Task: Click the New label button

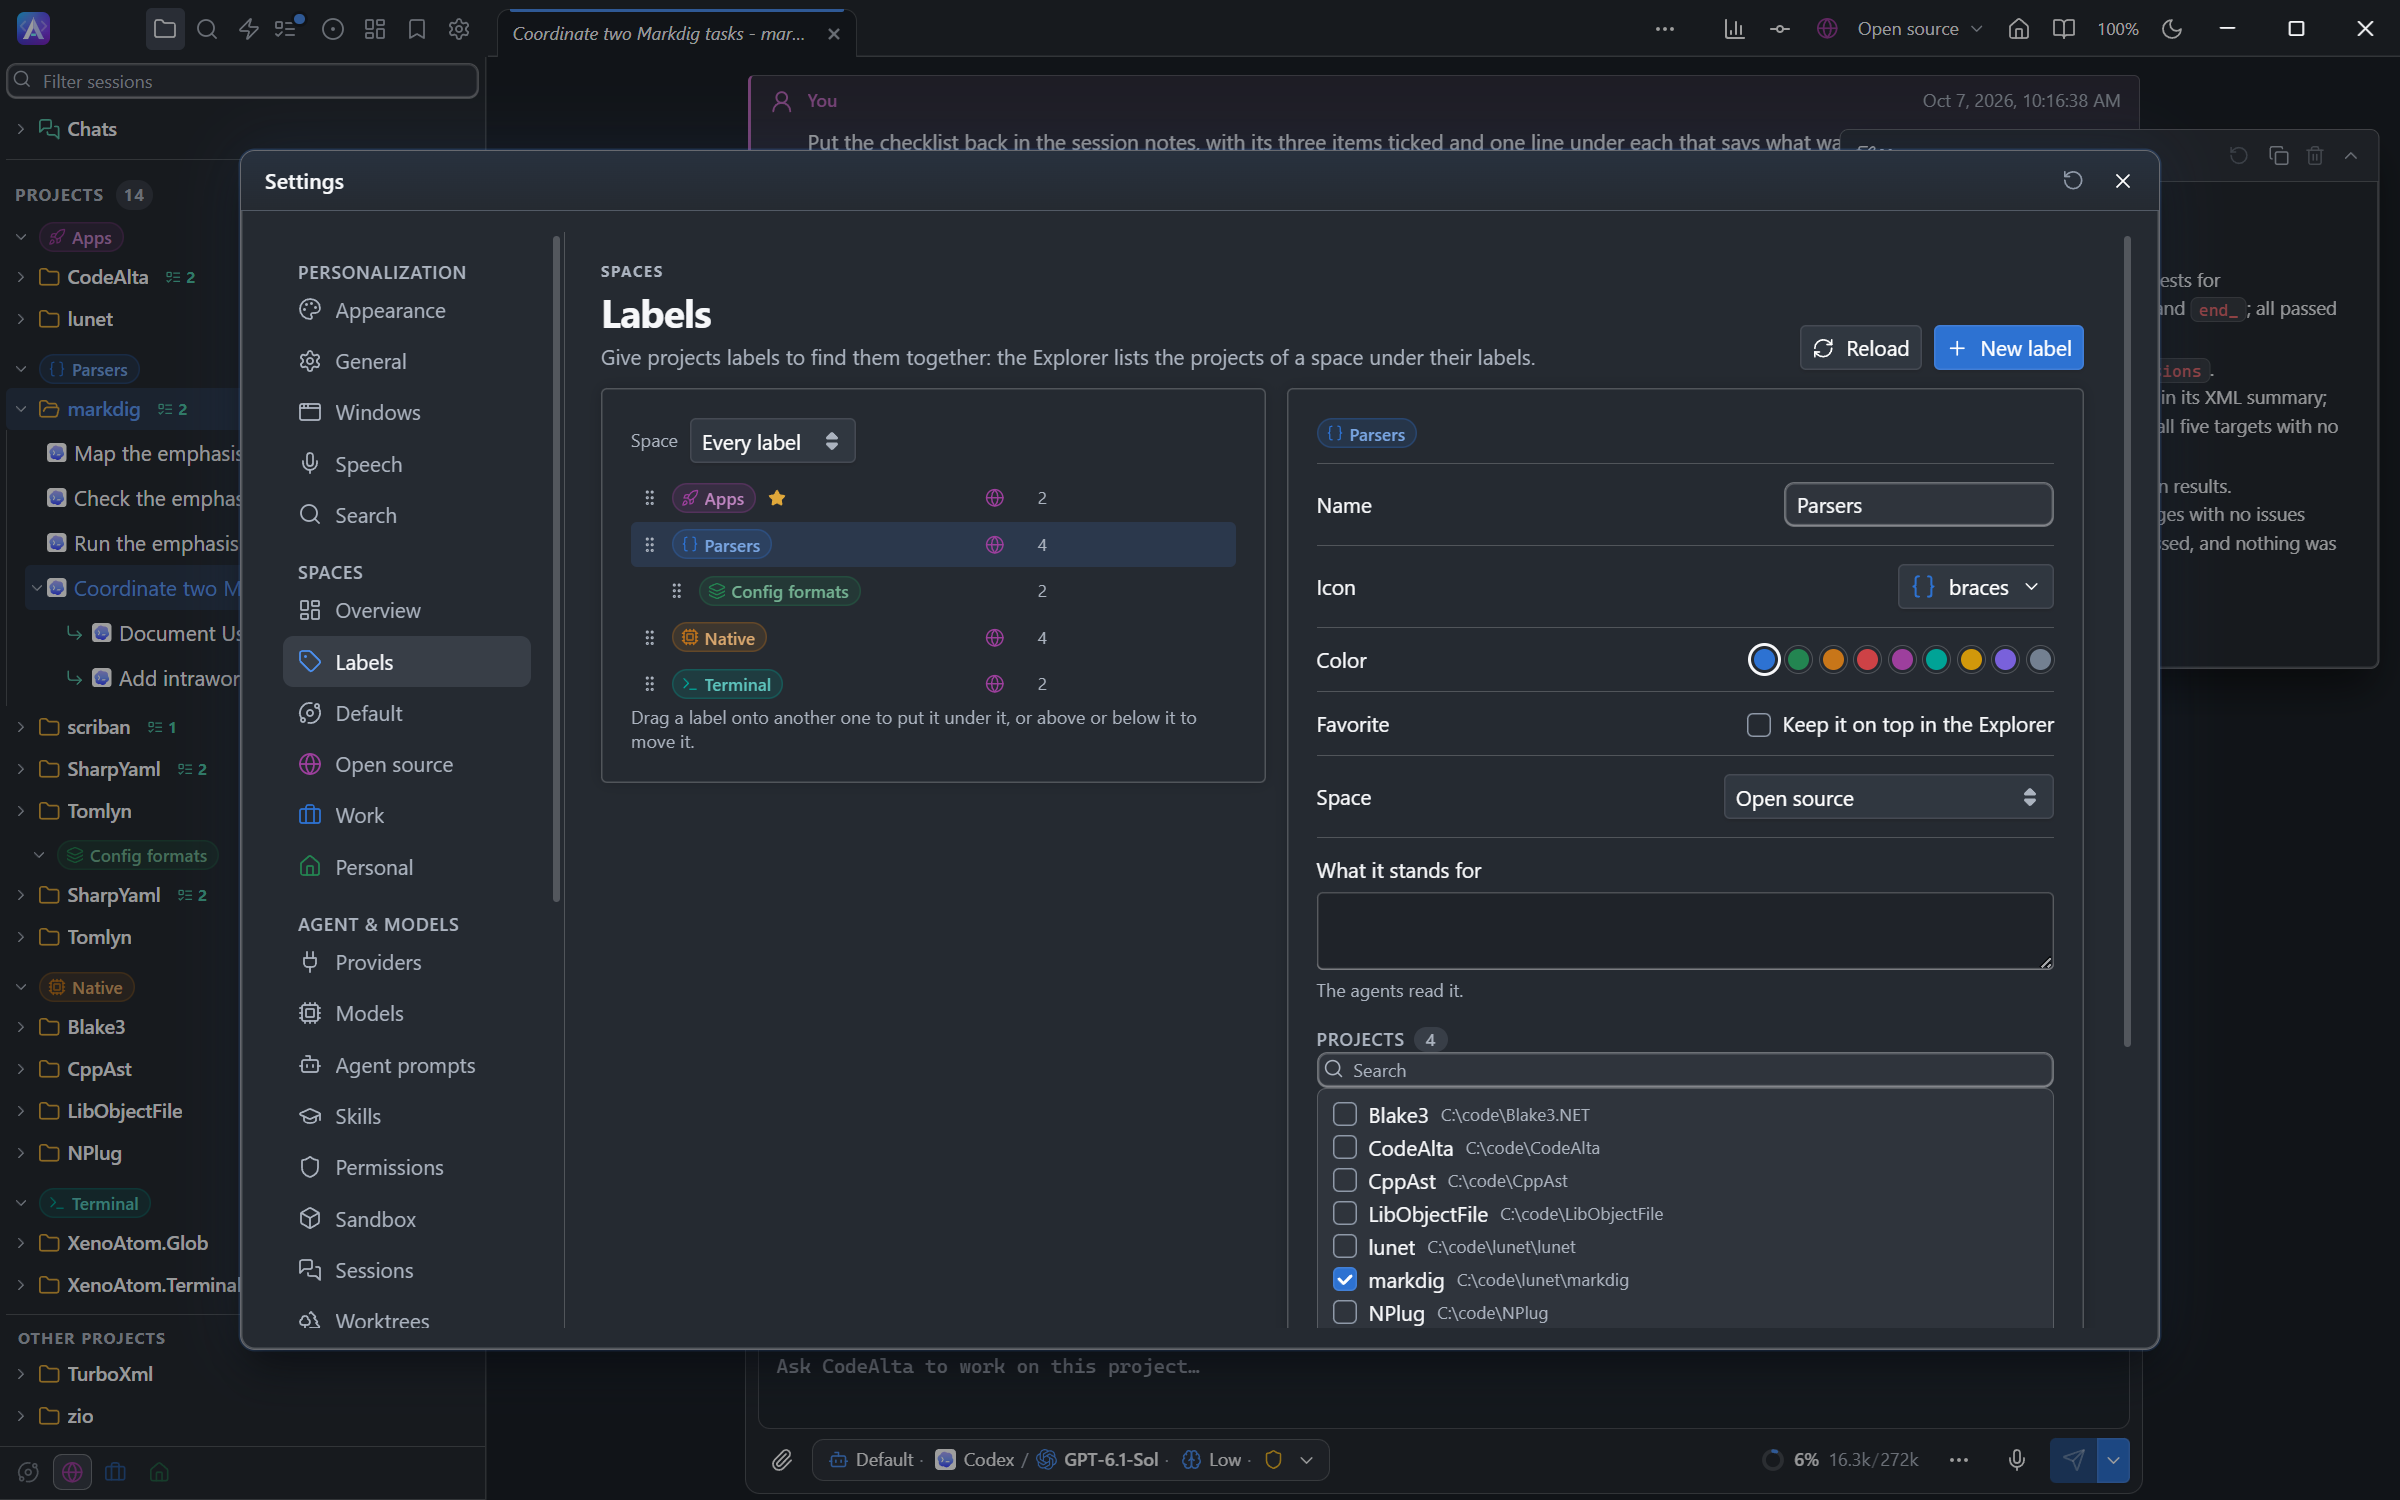Action: 2008,348
